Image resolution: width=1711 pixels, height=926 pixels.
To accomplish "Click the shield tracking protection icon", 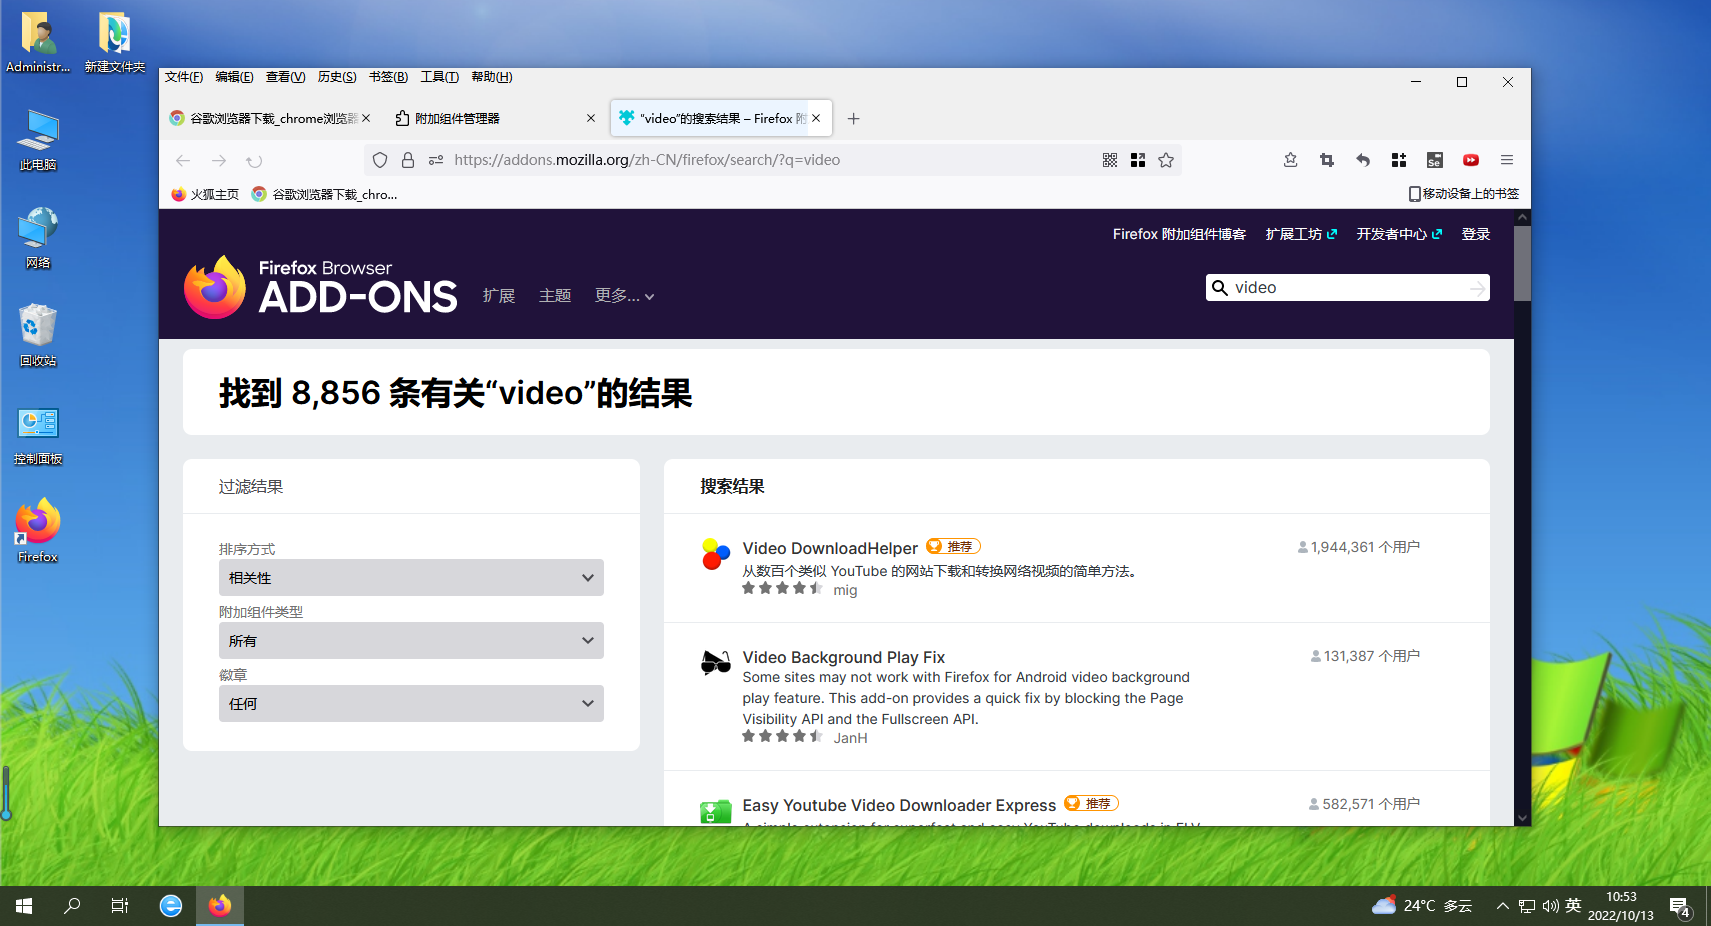I will point(380,160).
